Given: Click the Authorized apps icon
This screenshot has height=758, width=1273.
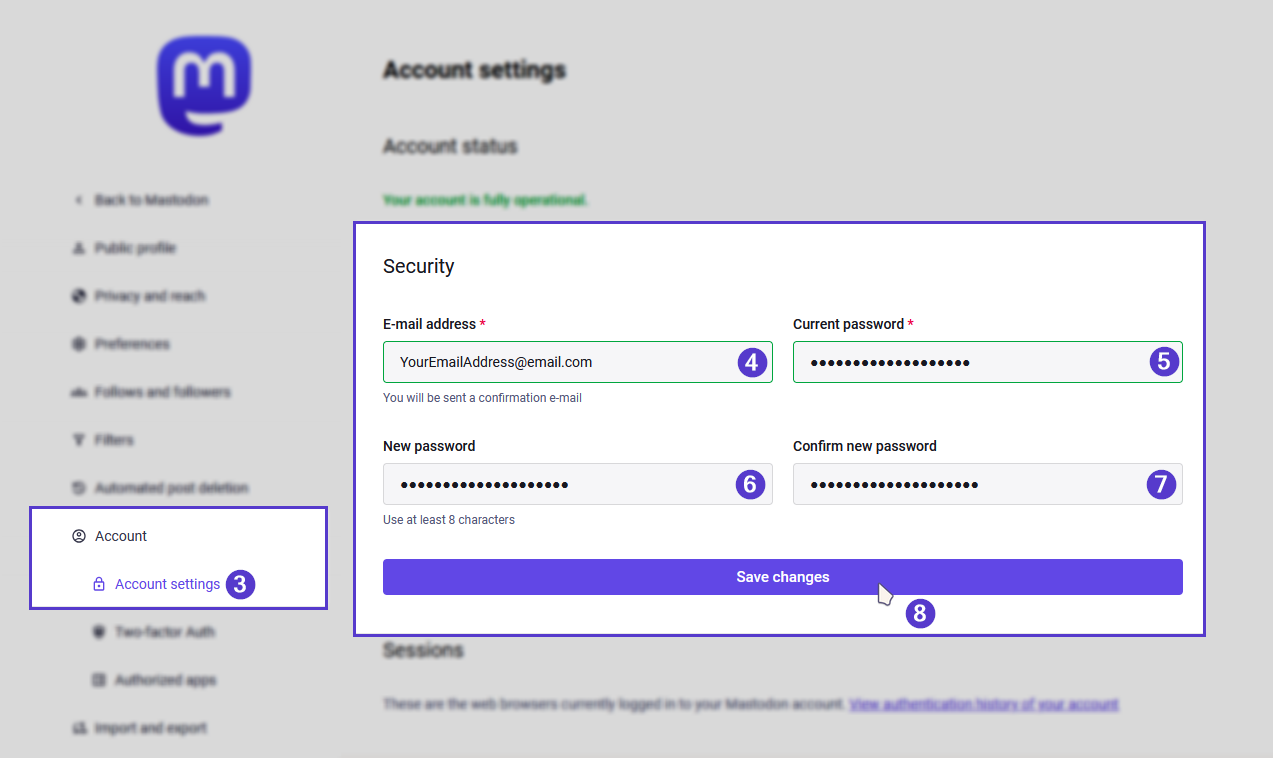Looking at the screenshot, I should coord(98,680).
